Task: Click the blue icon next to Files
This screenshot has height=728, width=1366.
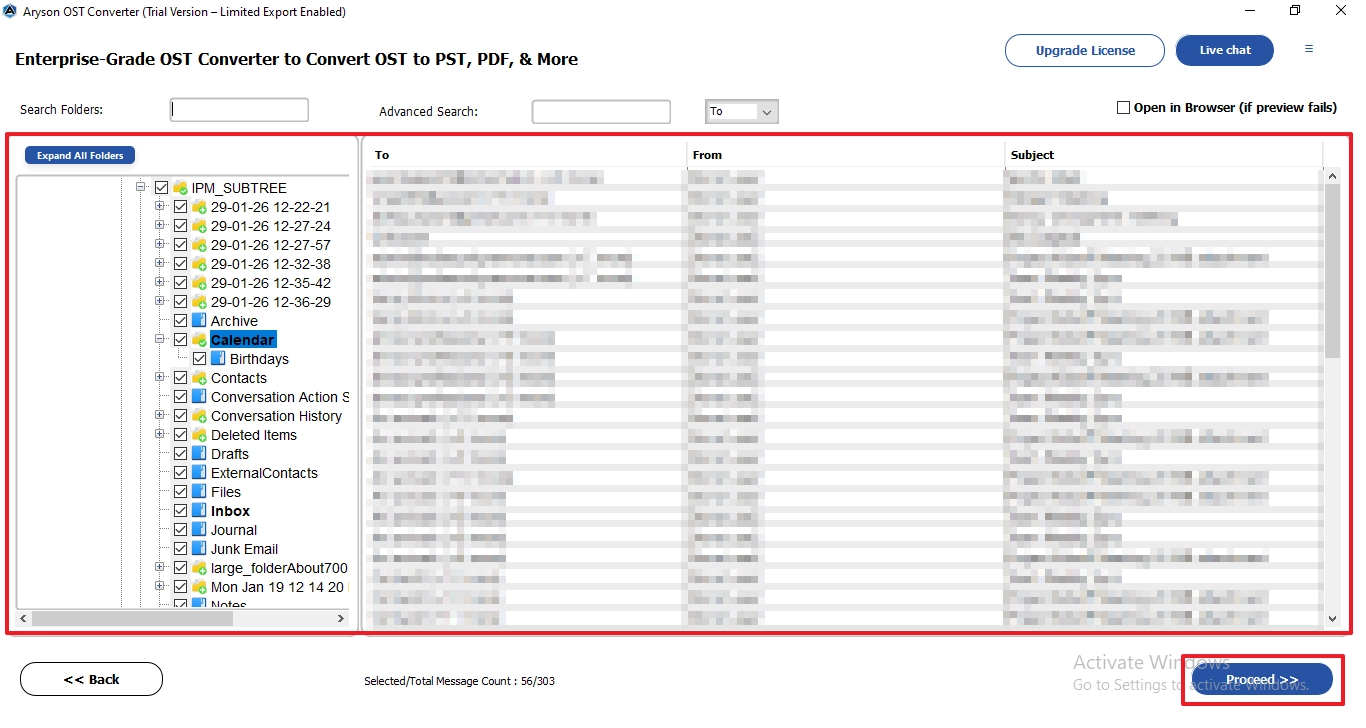Action: pyautogui.click(x=199, y=492)
